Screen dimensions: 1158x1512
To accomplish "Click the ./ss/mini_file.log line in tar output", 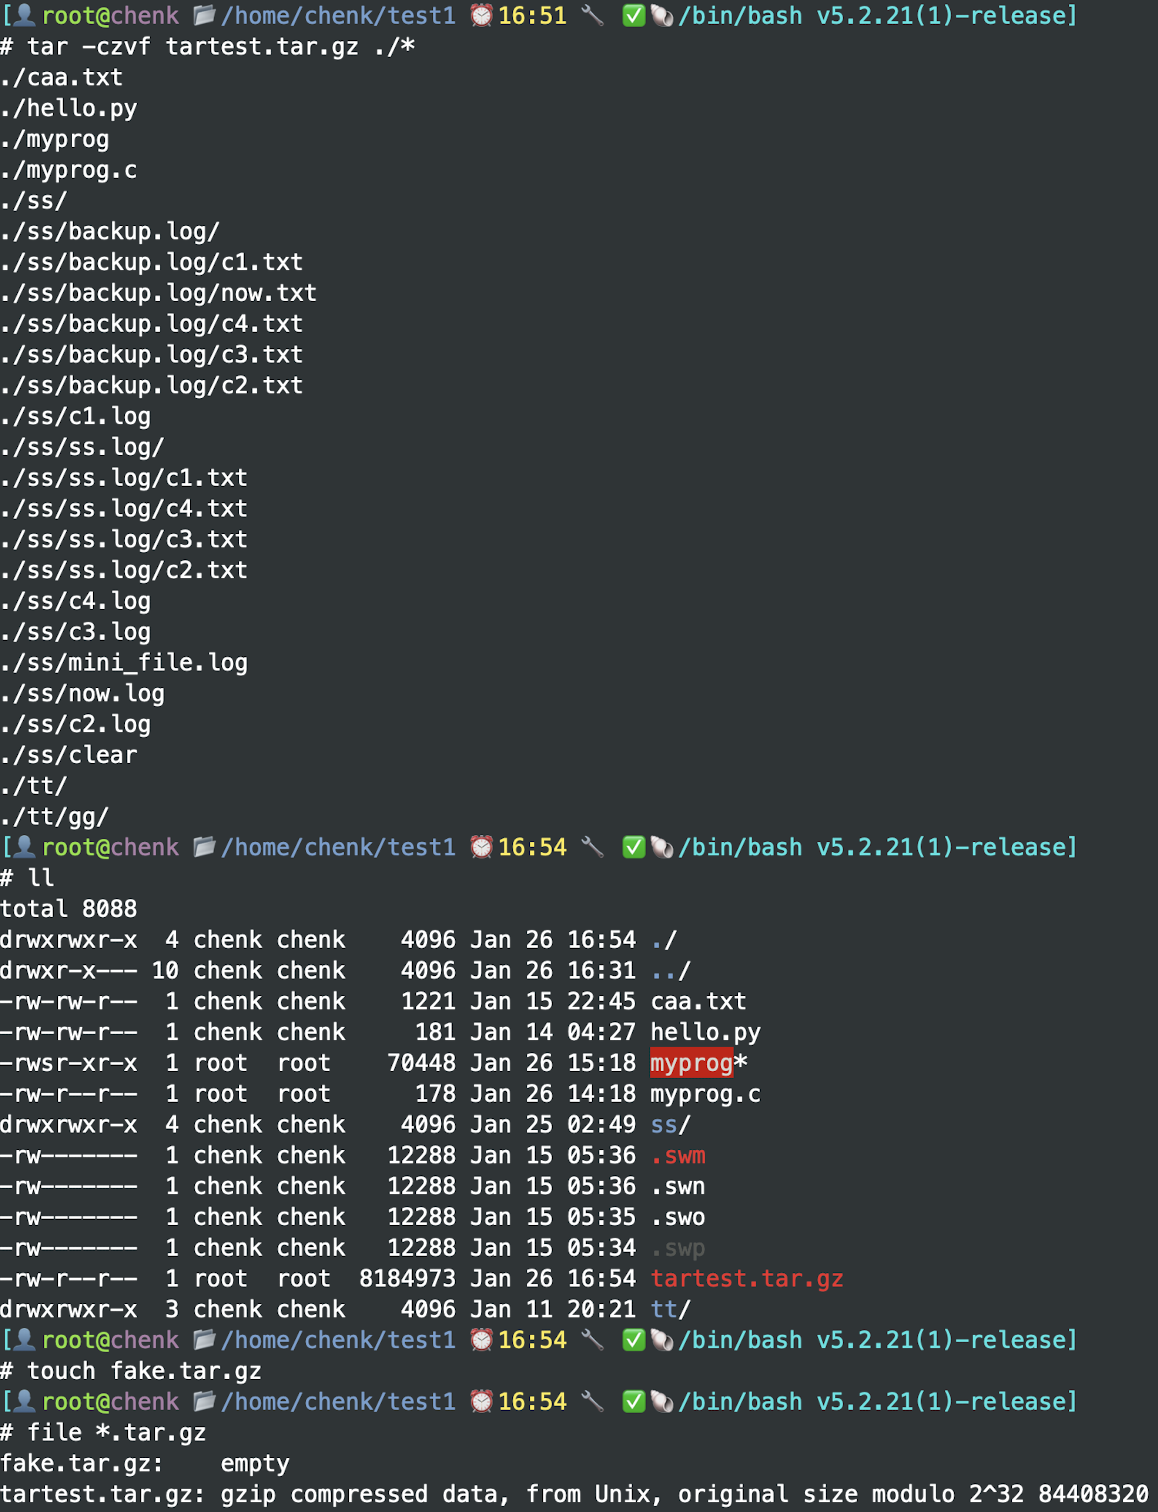I will pyautogui.click(x=124, y=663).
